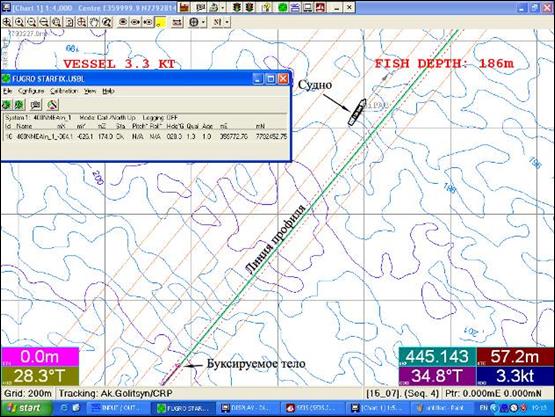Expand the printer icon dropdown arrow
555x417 pixels.
click(x=223, y=7)
